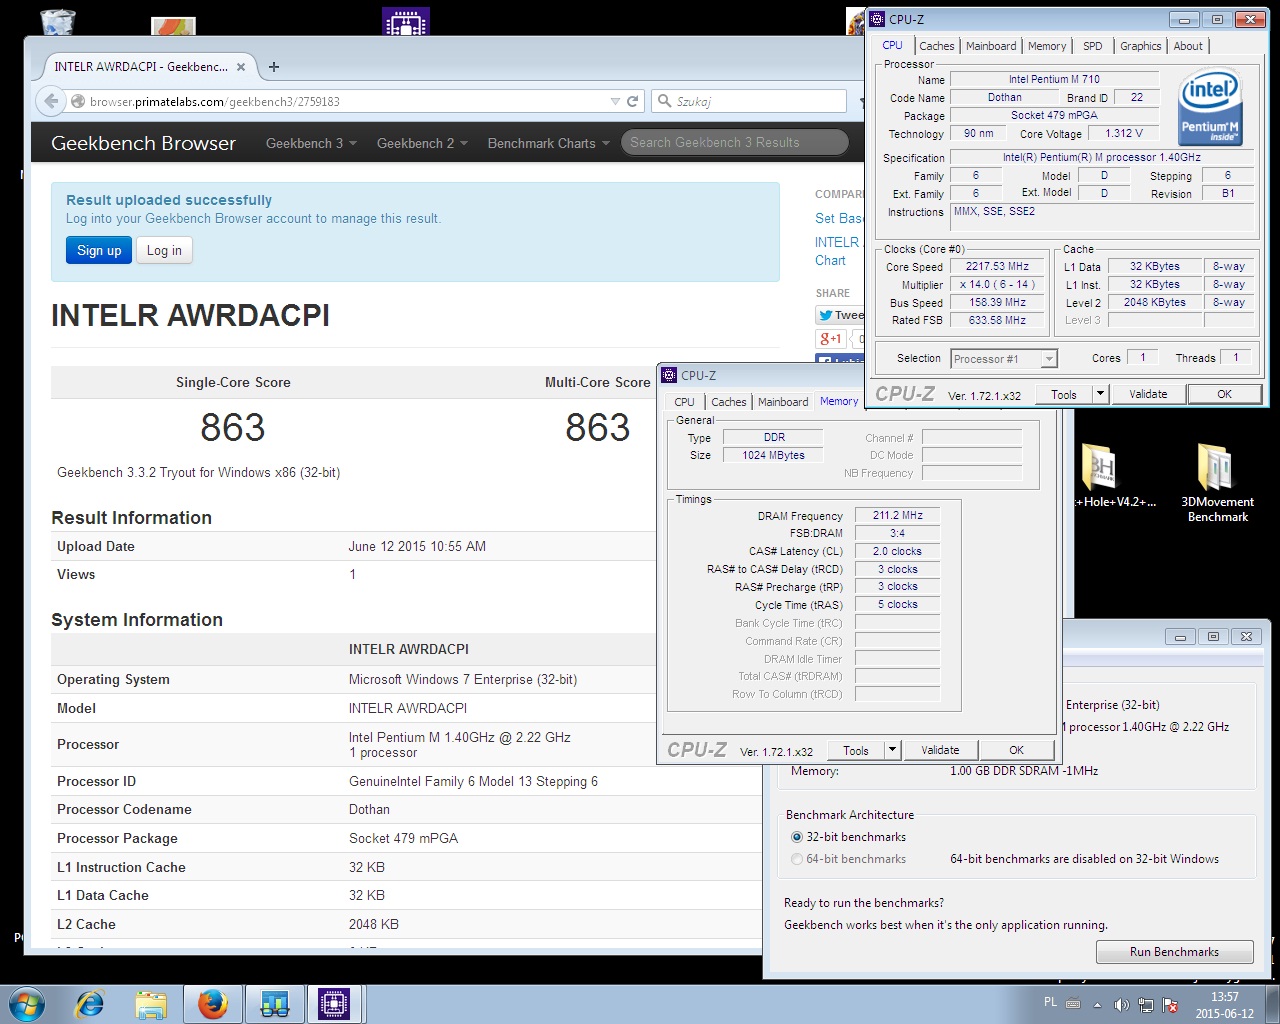Click the volume speaker tray icon

point(1121,1005)
